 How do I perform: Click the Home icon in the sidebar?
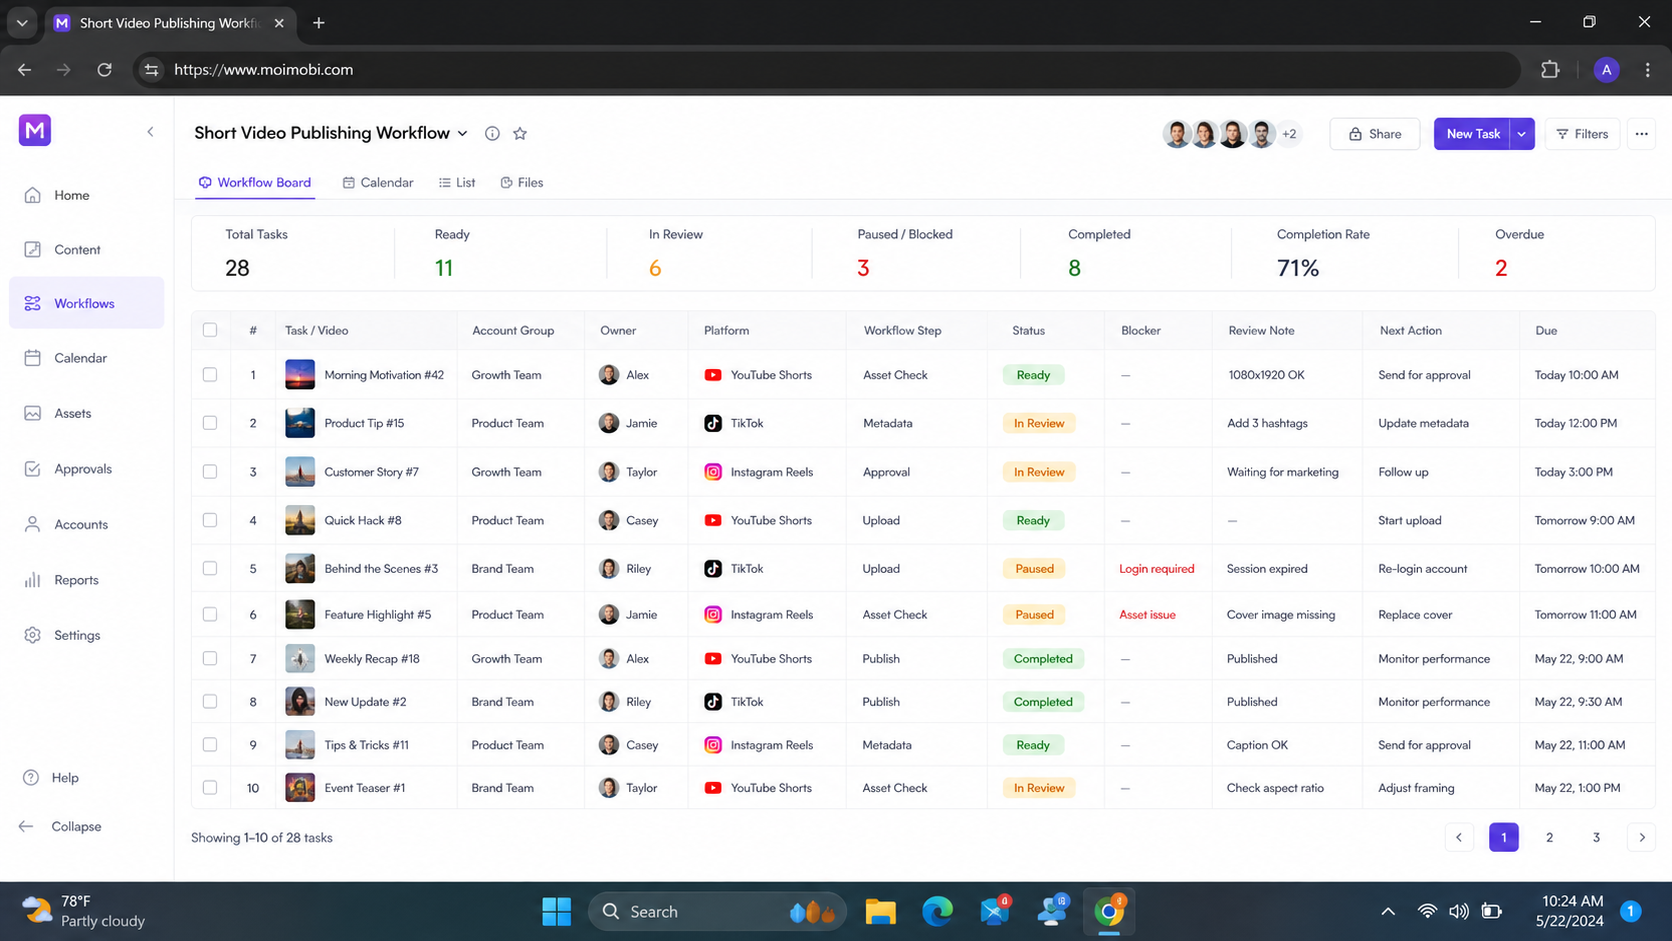click(x=32, y=195)
